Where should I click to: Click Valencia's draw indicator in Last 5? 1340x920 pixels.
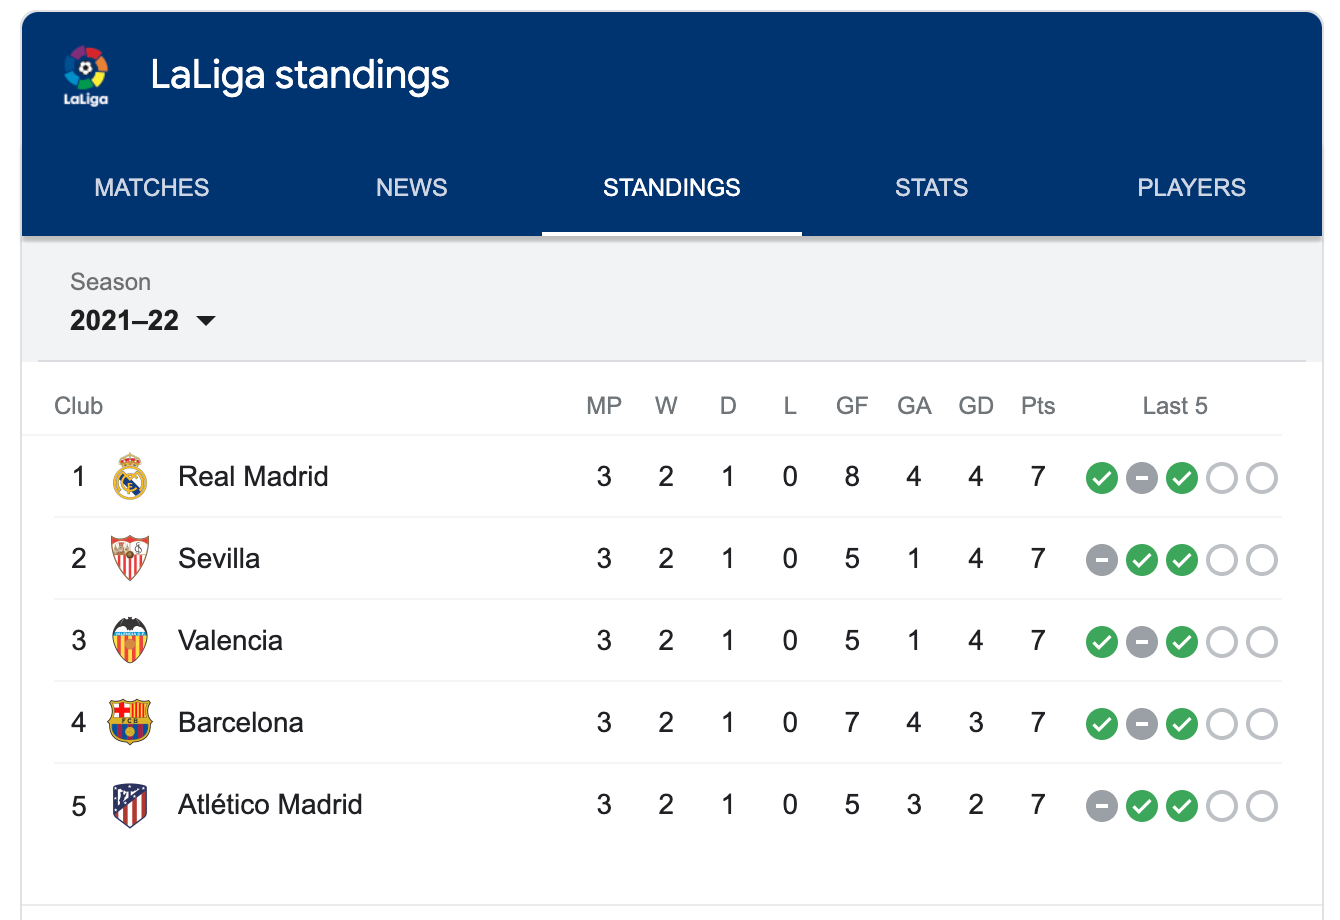pyautogui.click(x=1142, y=642)
